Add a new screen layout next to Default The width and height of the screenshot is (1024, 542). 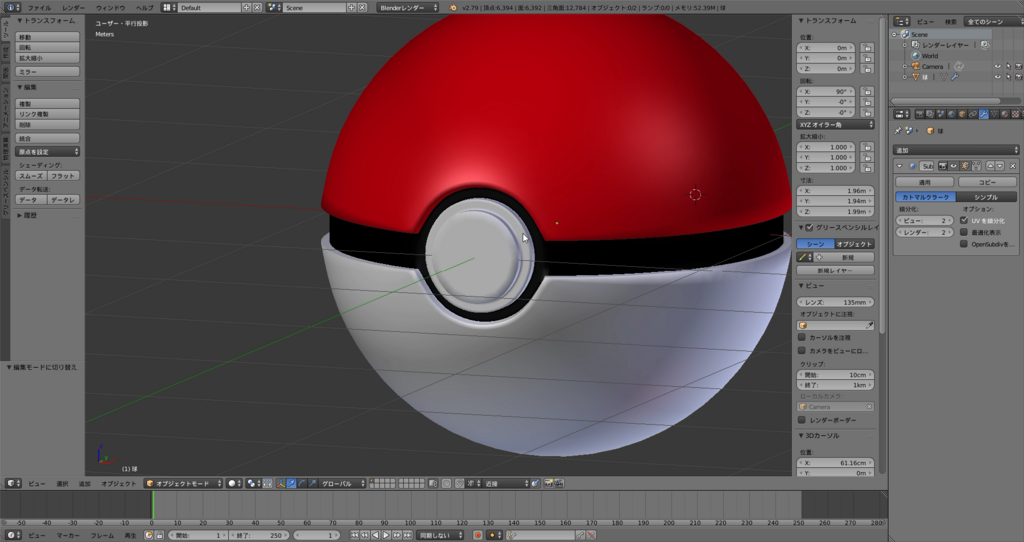246,8
